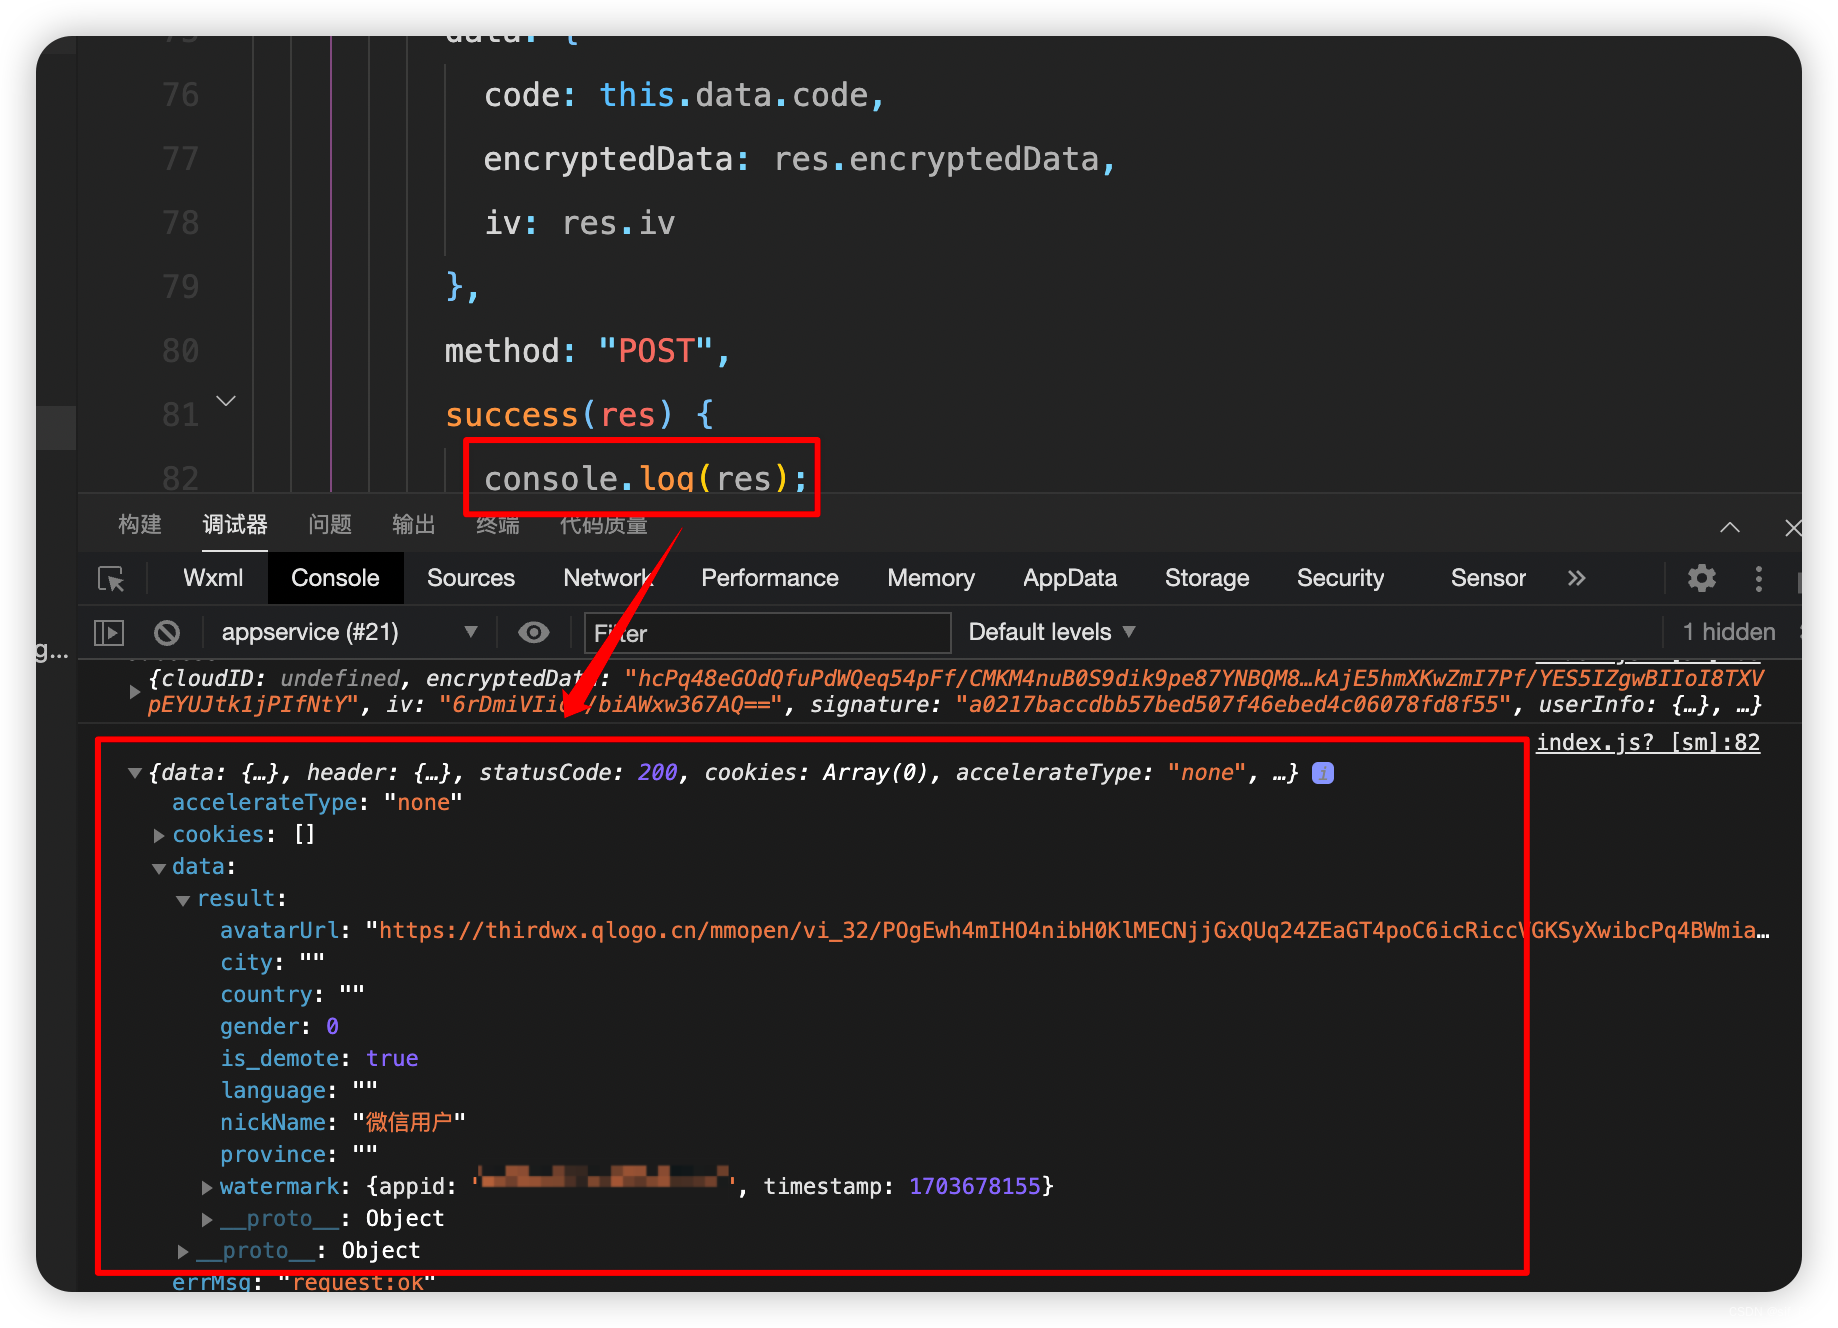Click the 1 hidden messages label
Screen dimensions: 1838x1328
coord(1729,632)
